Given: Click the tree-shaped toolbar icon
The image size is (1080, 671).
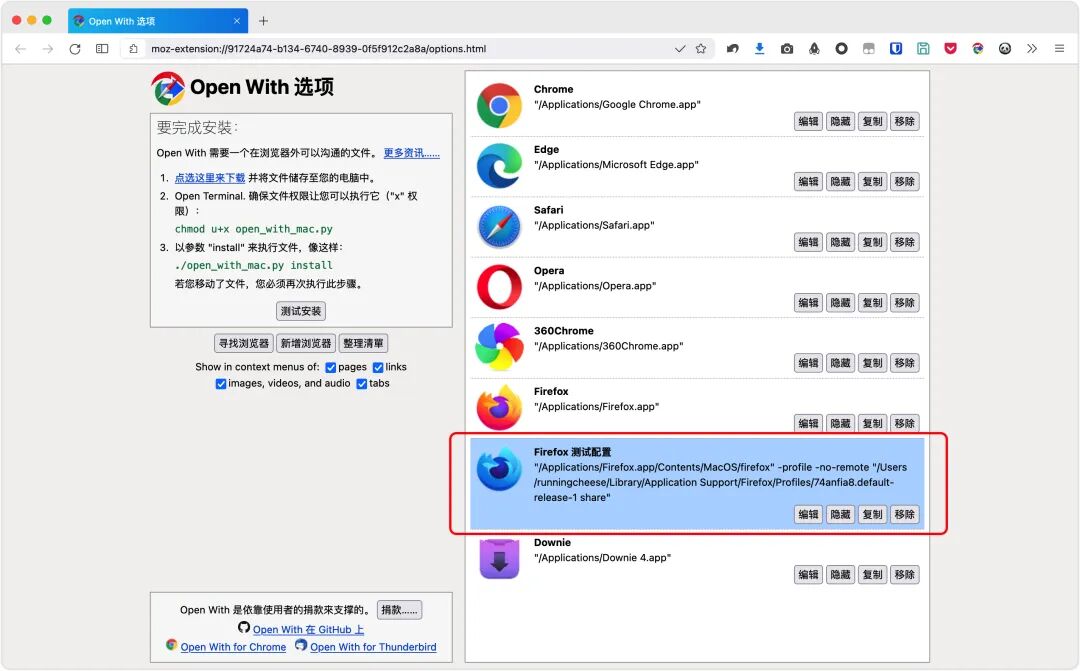Looking at the screenshot, I should click(814, 49).
